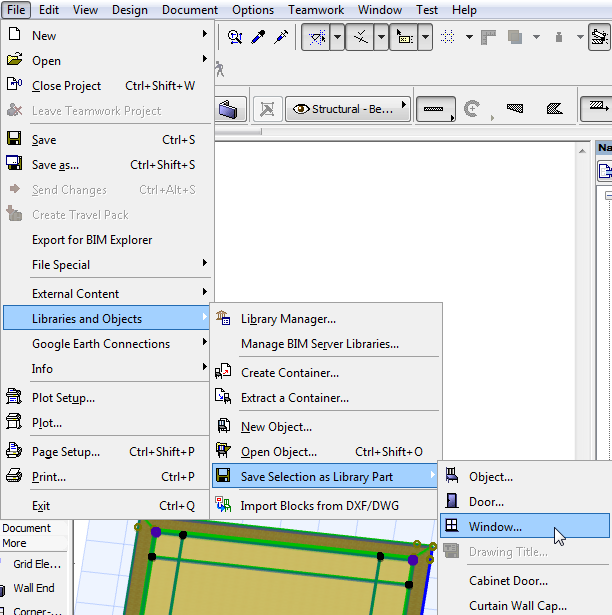The height and width of the screenshot is (615, 612).
Task: Expand File Special submenu
Action: coord(107,265)
